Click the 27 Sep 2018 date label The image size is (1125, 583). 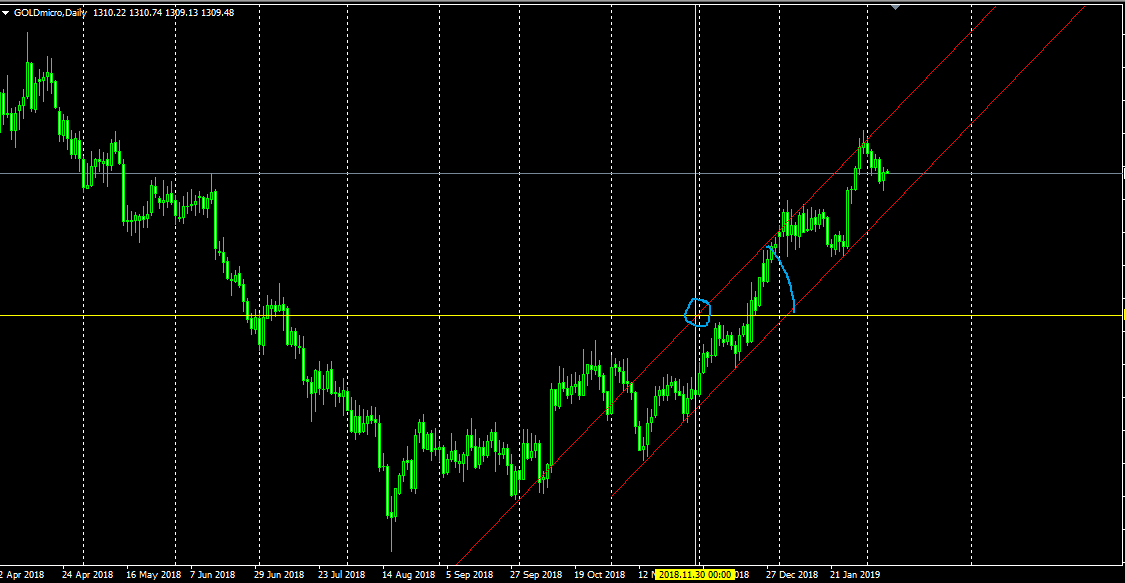point(536,574)
